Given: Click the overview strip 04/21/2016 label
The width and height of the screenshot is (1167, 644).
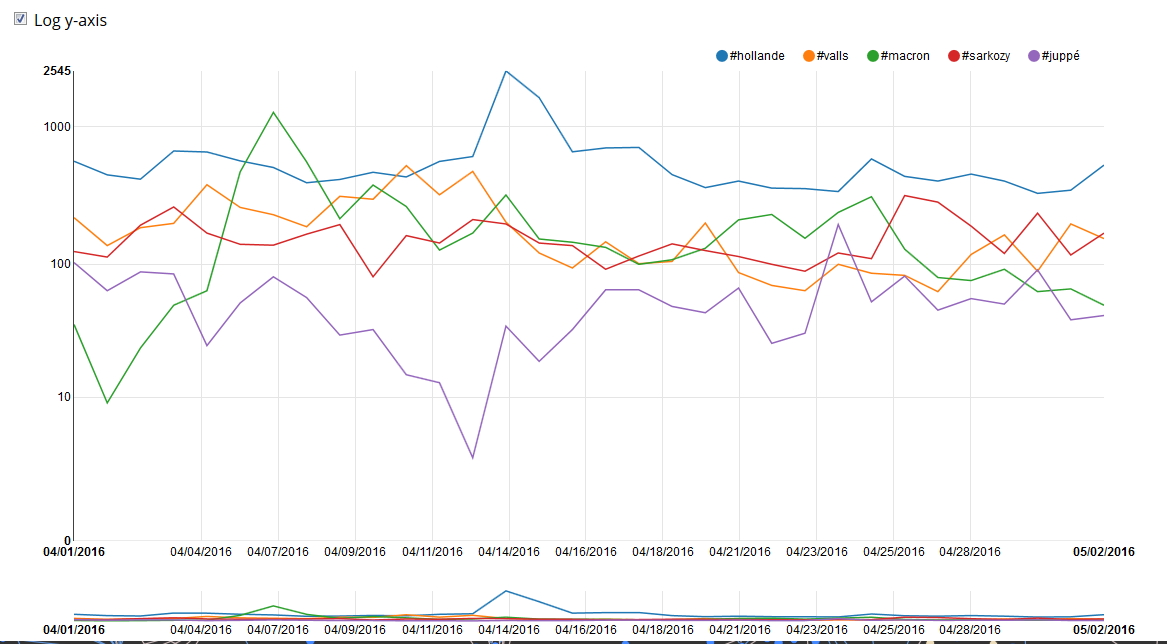Looking at the screenshot, I should [x=740, y=630].
